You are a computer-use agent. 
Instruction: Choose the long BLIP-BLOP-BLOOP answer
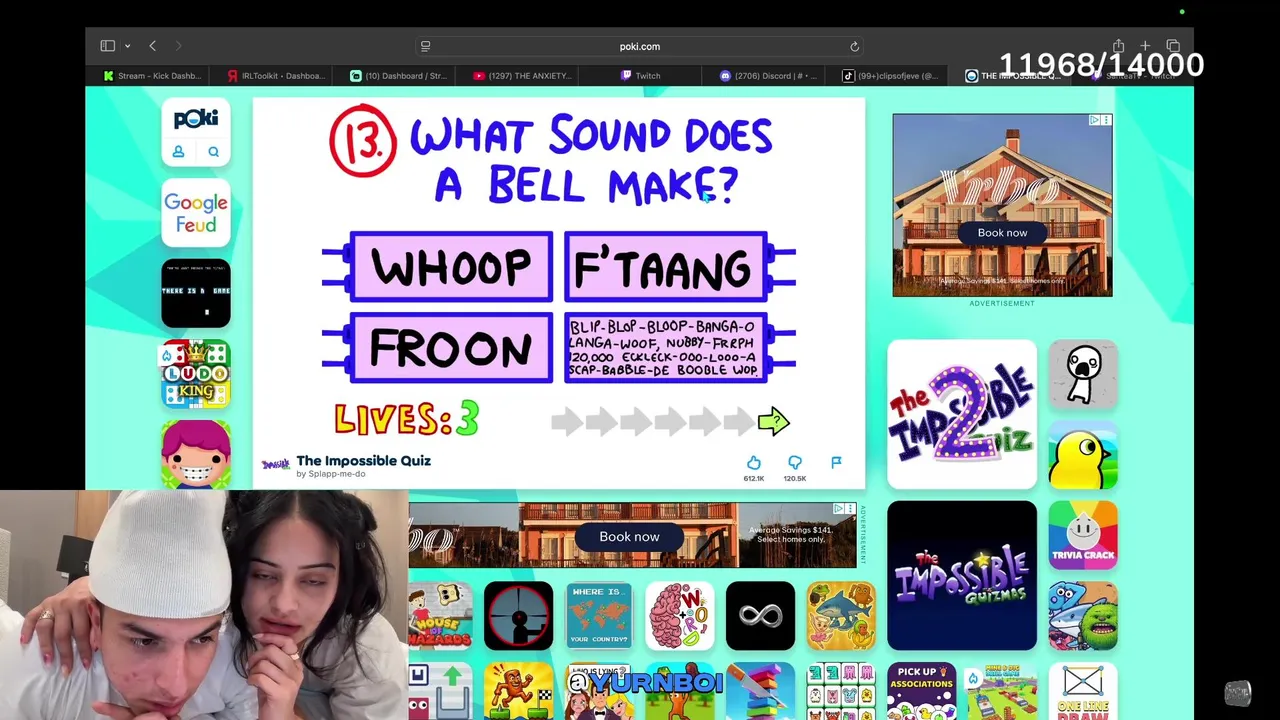tap(666, 348)
